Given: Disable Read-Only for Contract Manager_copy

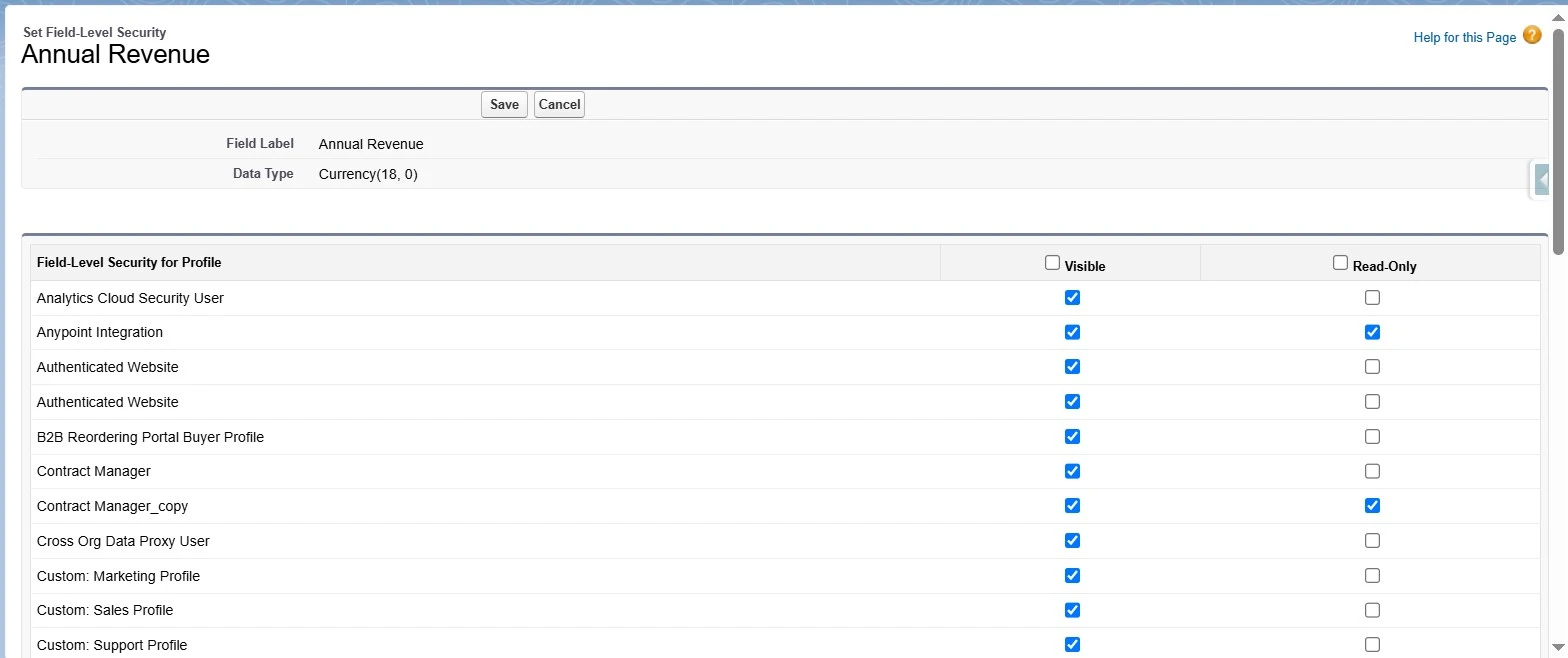Looking at the screenshot, I should (1372, 506).
